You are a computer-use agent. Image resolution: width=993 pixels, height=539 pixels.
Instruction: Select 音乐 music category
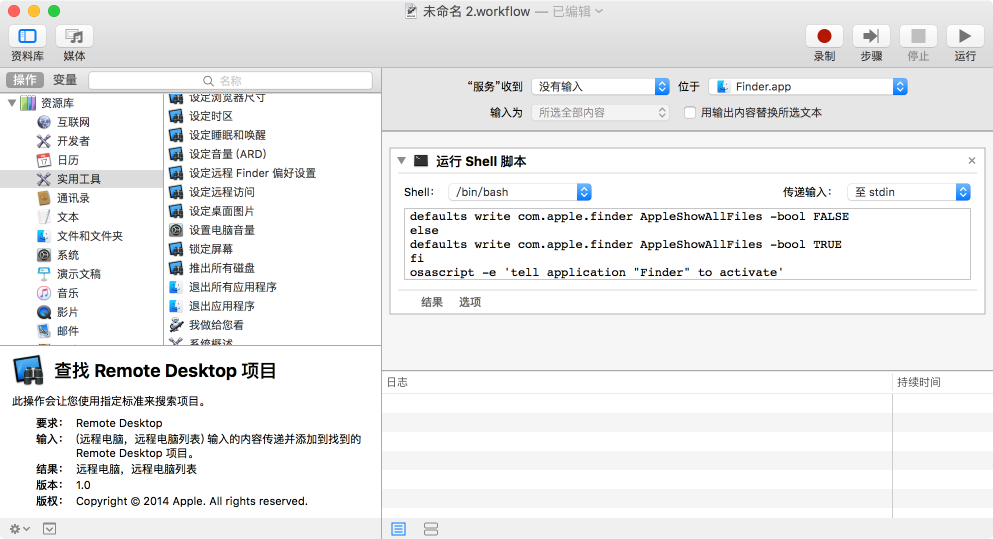pyautogui.click(x=68, y=293)
